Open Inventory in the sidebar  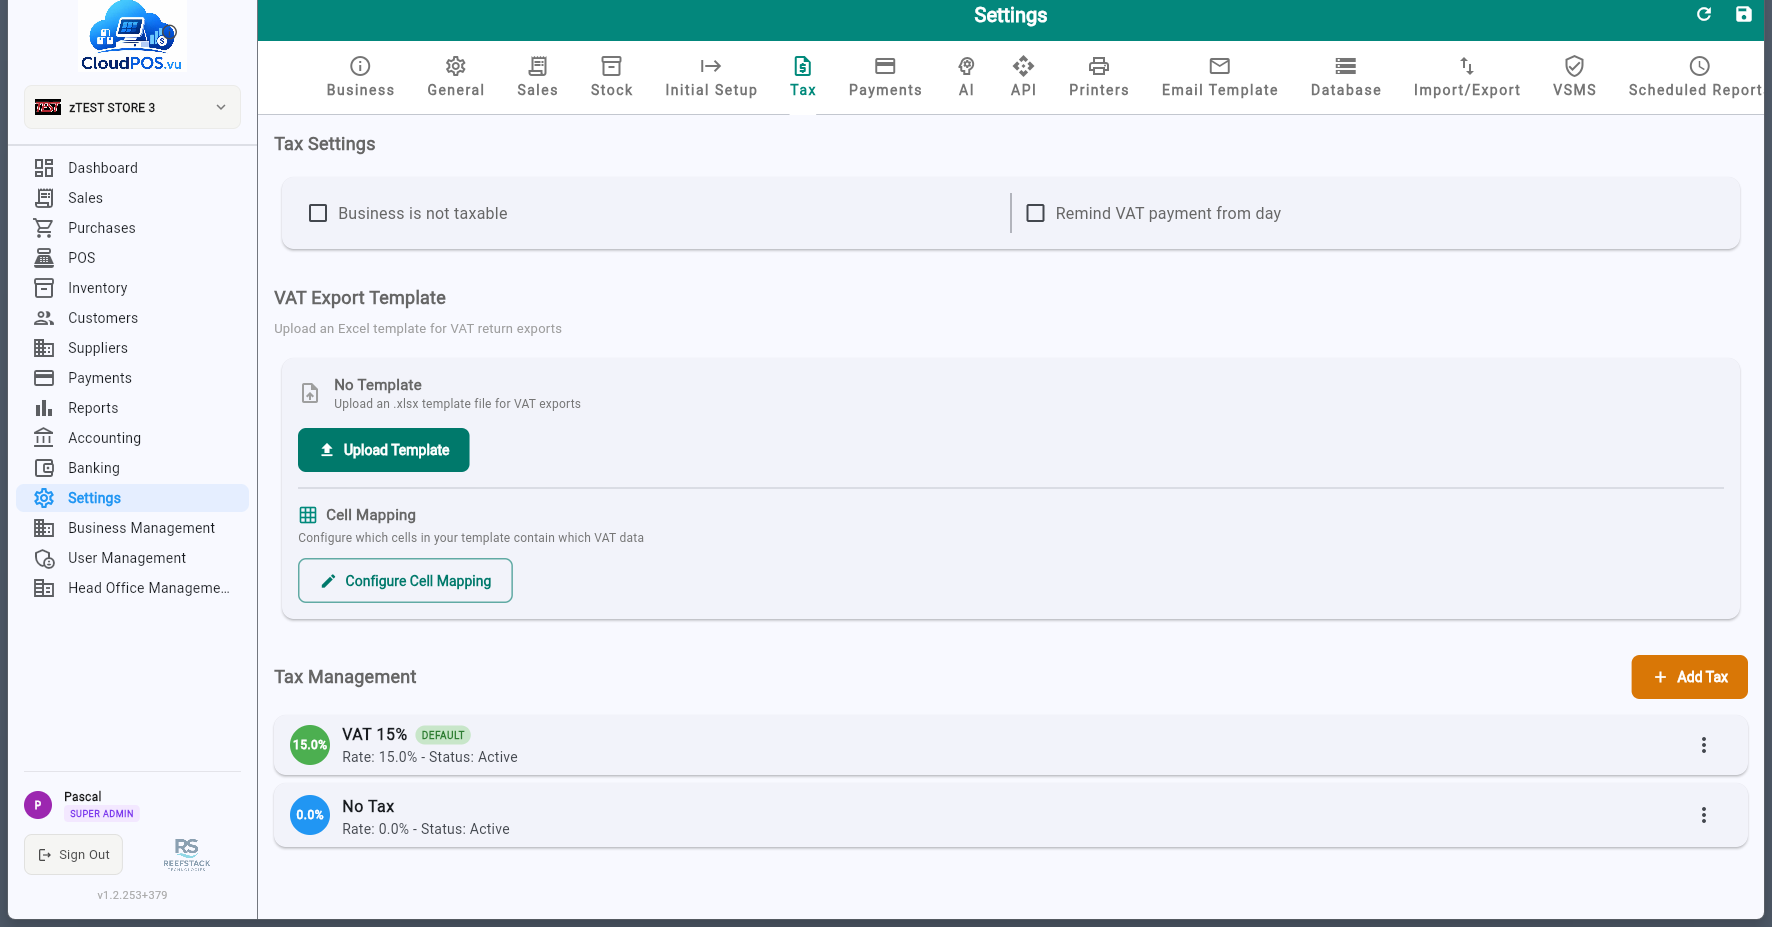132,288
